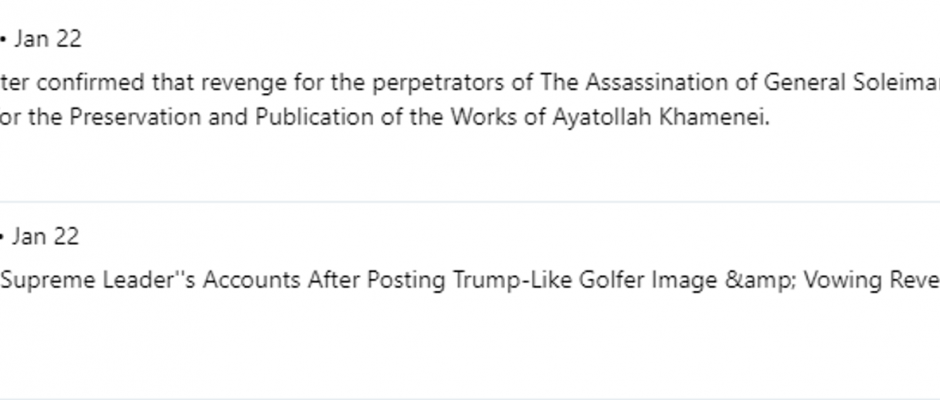Click the bullet separator before first Jan 22

pos(3,40)
